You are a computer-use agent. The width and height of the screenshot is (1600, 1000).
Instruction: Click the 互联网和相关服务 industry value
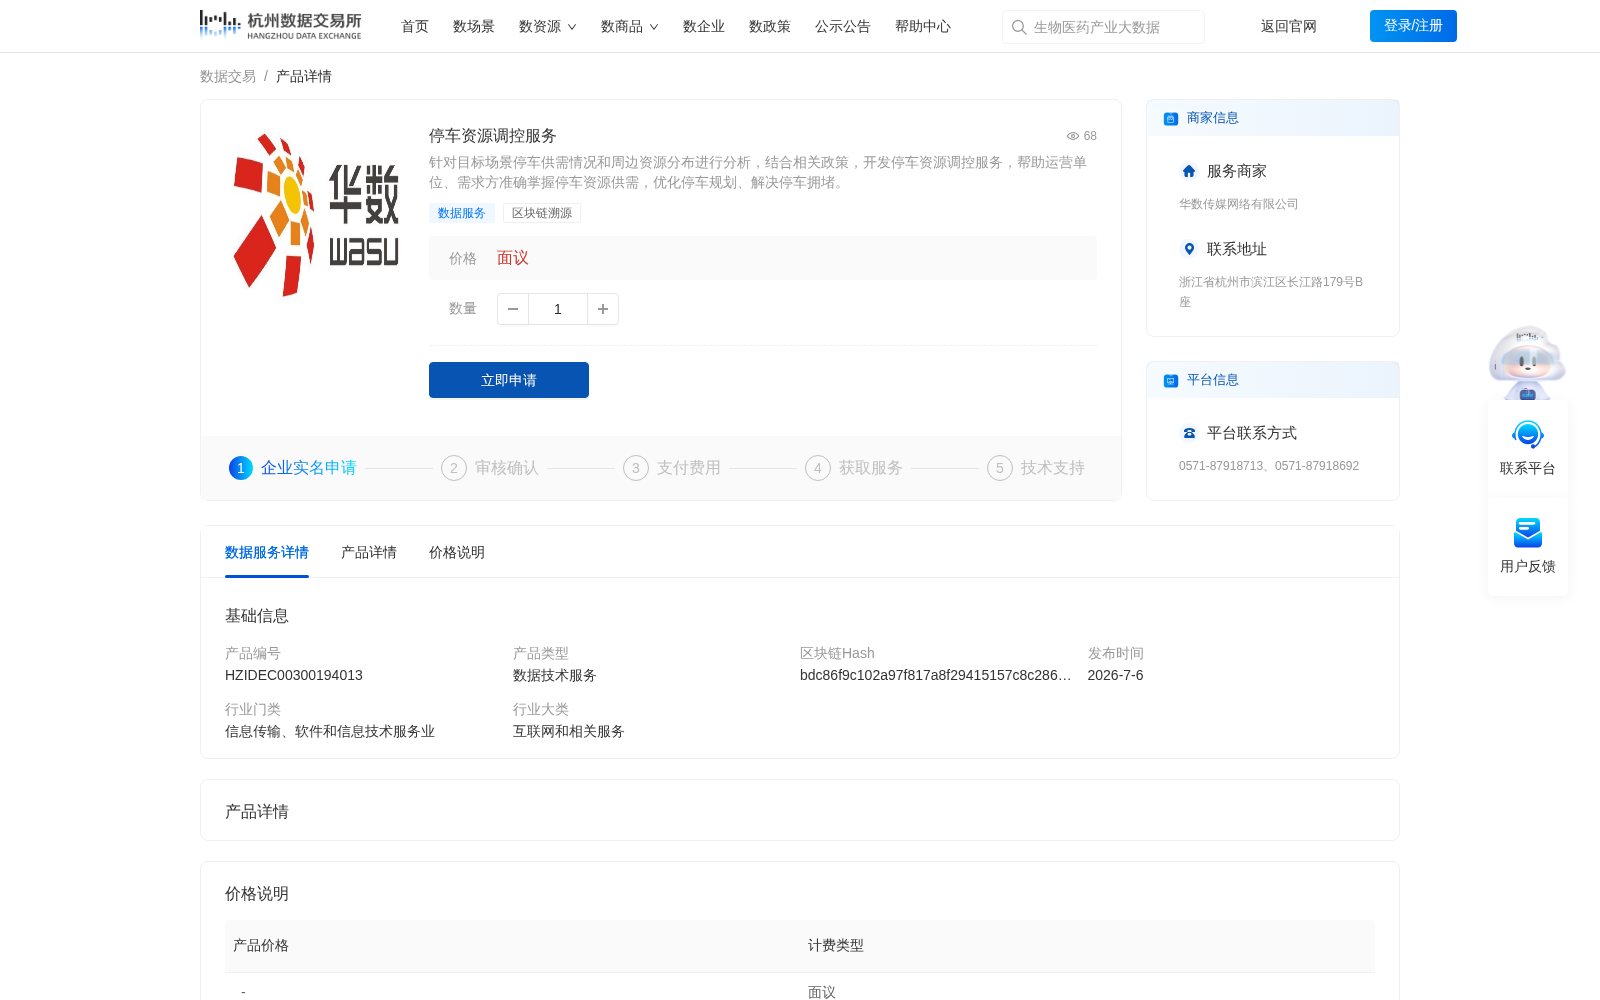click(569, 732)
